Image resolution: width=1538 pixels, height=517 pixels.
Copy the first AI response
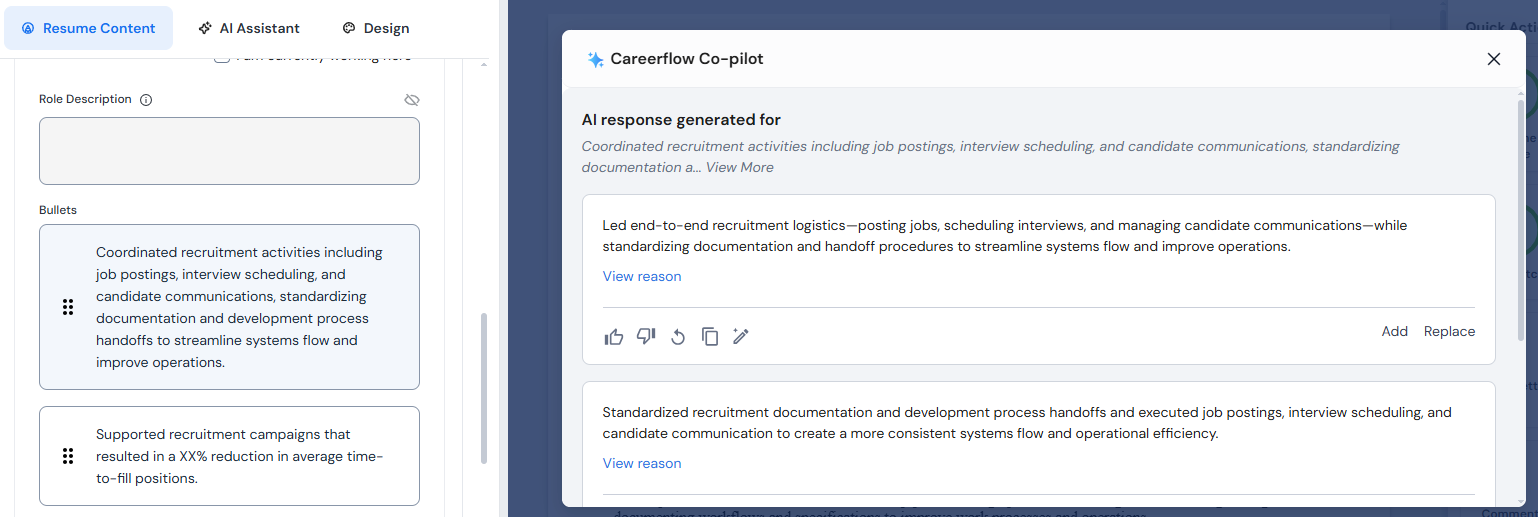pos(710,337)
